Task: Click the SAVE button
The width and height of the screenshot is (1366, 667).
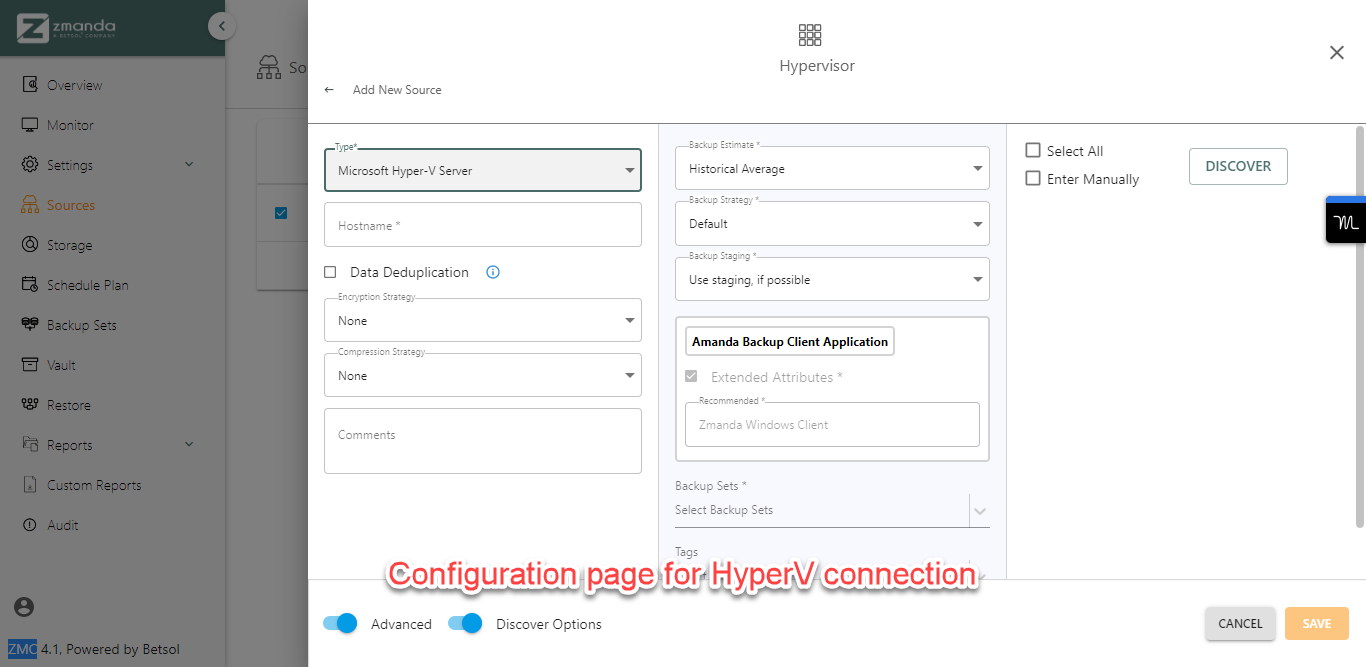Action: [1316, 623]
